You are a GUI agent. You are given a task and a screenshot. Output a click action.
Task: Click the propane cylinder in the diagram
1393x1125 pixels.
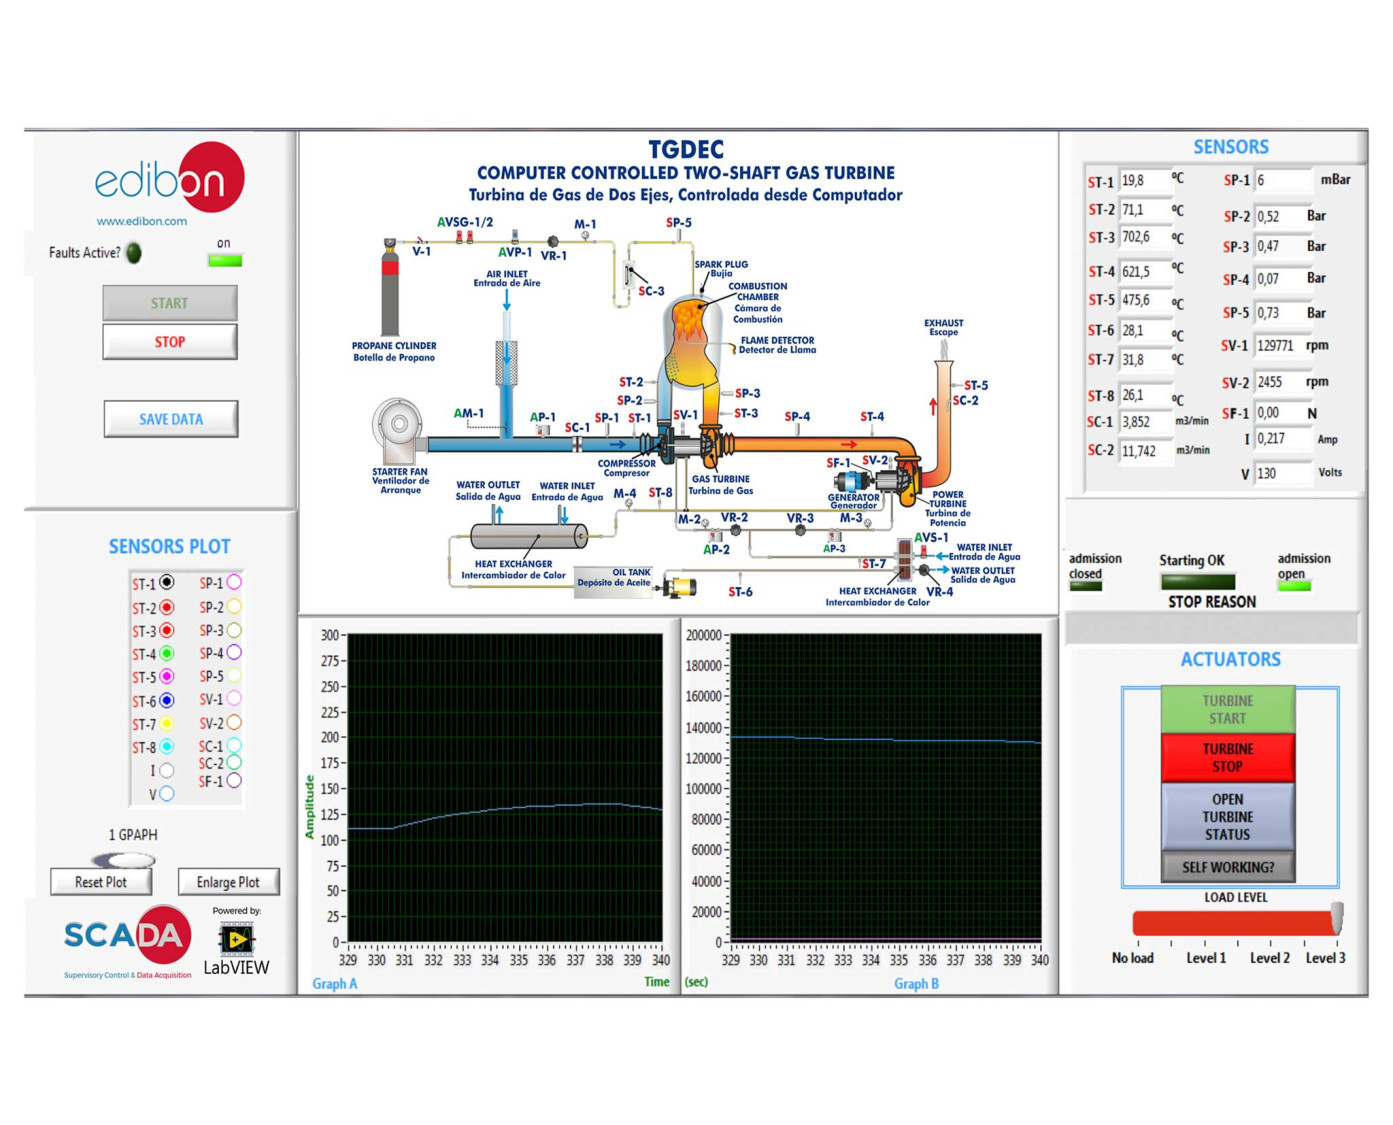coord(390,290)
